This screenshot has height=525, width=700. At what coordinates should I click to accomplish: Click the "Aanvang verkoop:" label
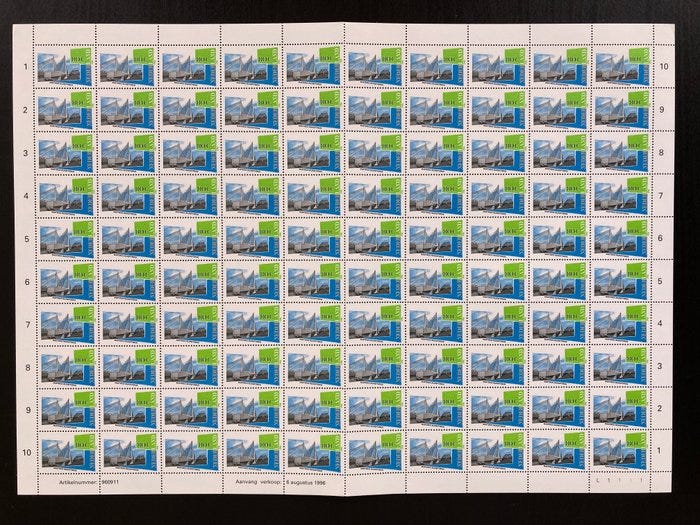coord(258,482)
